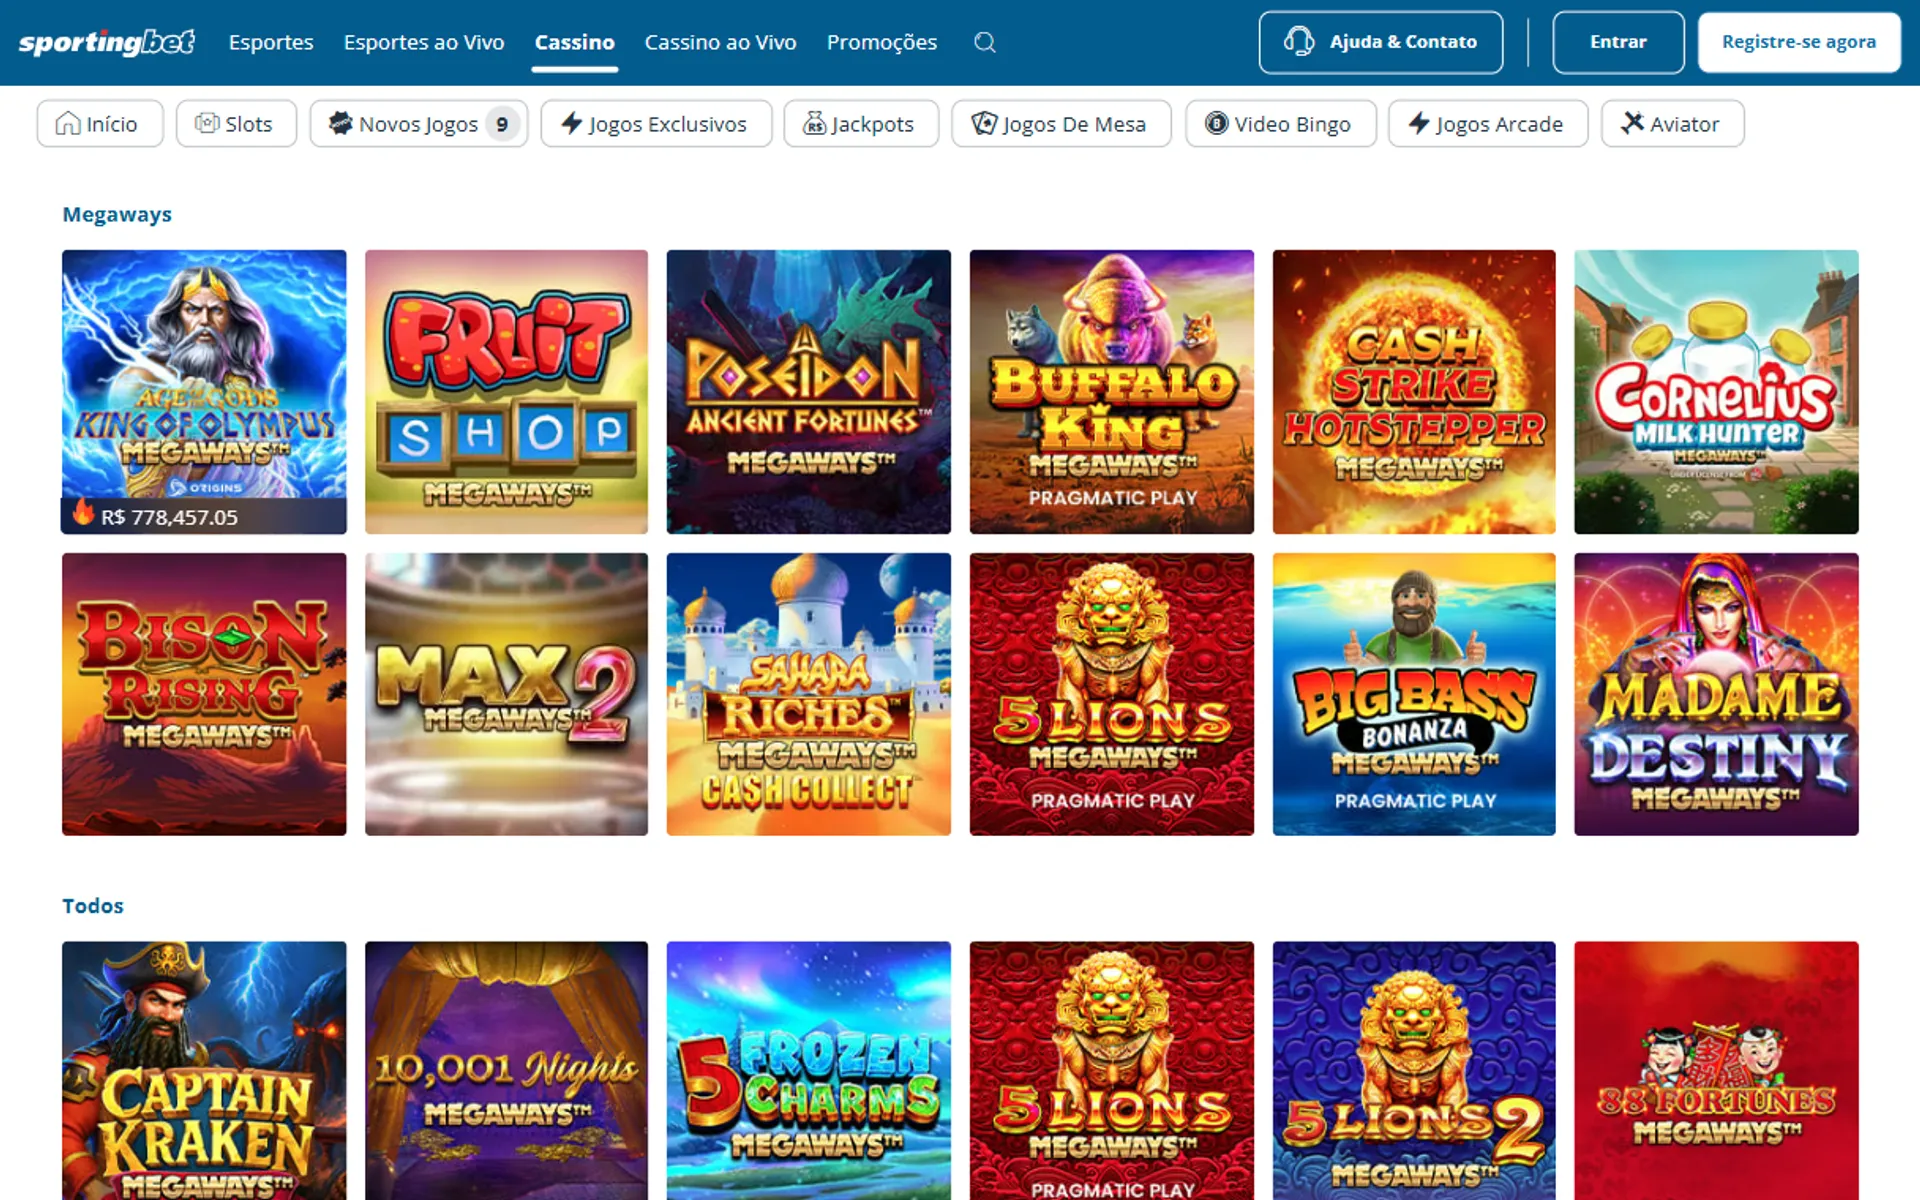The height and width of the screenshot is (1200, 1920).
Task: Open Madame Destiny Megaways thumbnail
Action: click(1716, 694)
